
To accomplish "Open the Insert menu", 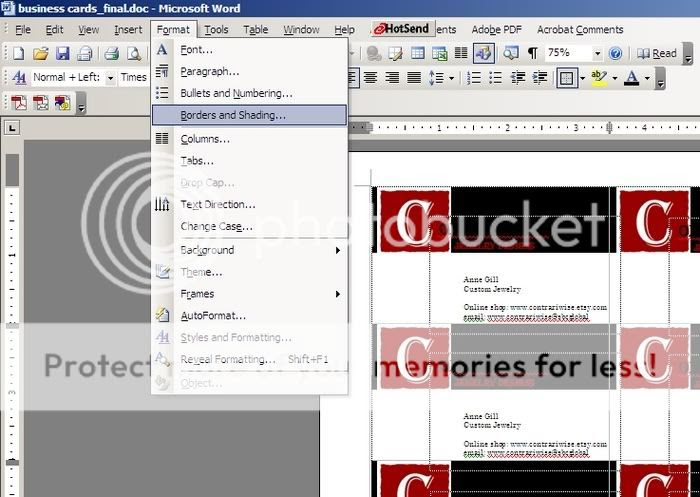I will 128,29.
